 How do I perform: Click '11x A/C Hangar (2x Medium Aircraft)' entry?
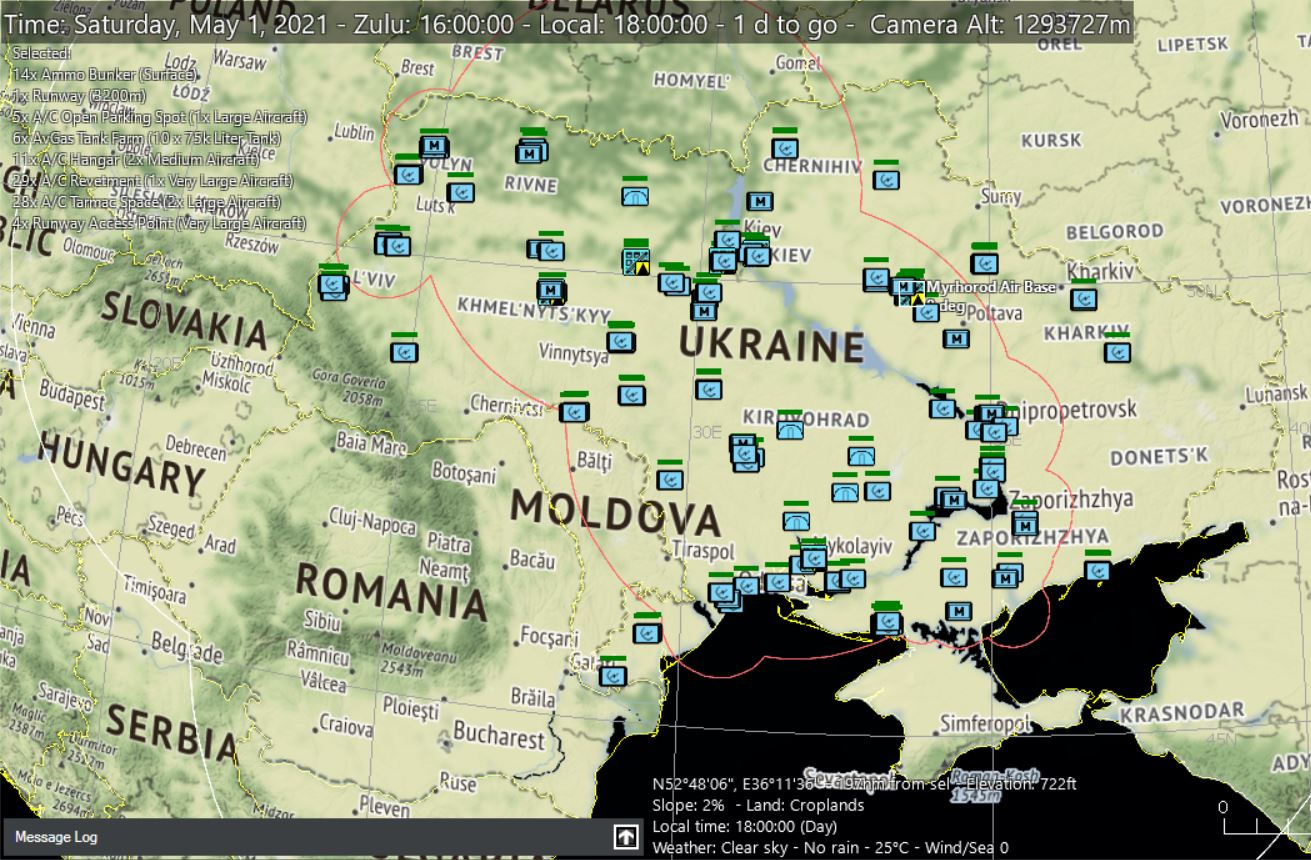click(136, 159)
